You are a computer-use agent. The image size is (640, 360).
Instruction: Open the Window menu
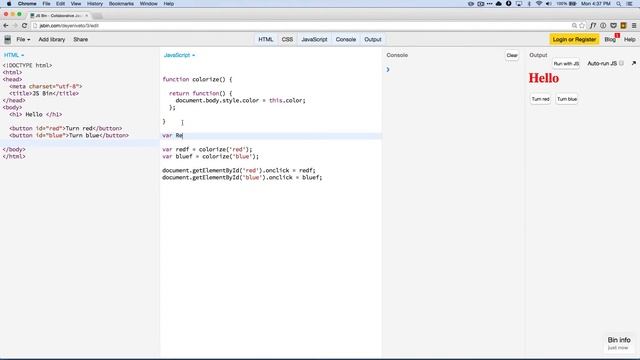(x=149, y=4)
